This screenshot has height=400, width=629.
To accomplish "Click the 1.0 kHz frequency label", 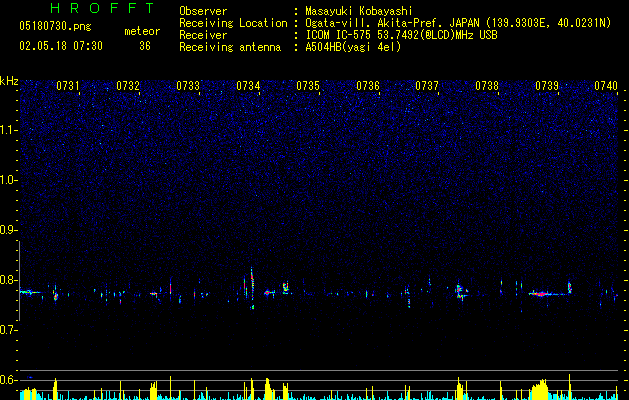I will (x=9, y=180).
